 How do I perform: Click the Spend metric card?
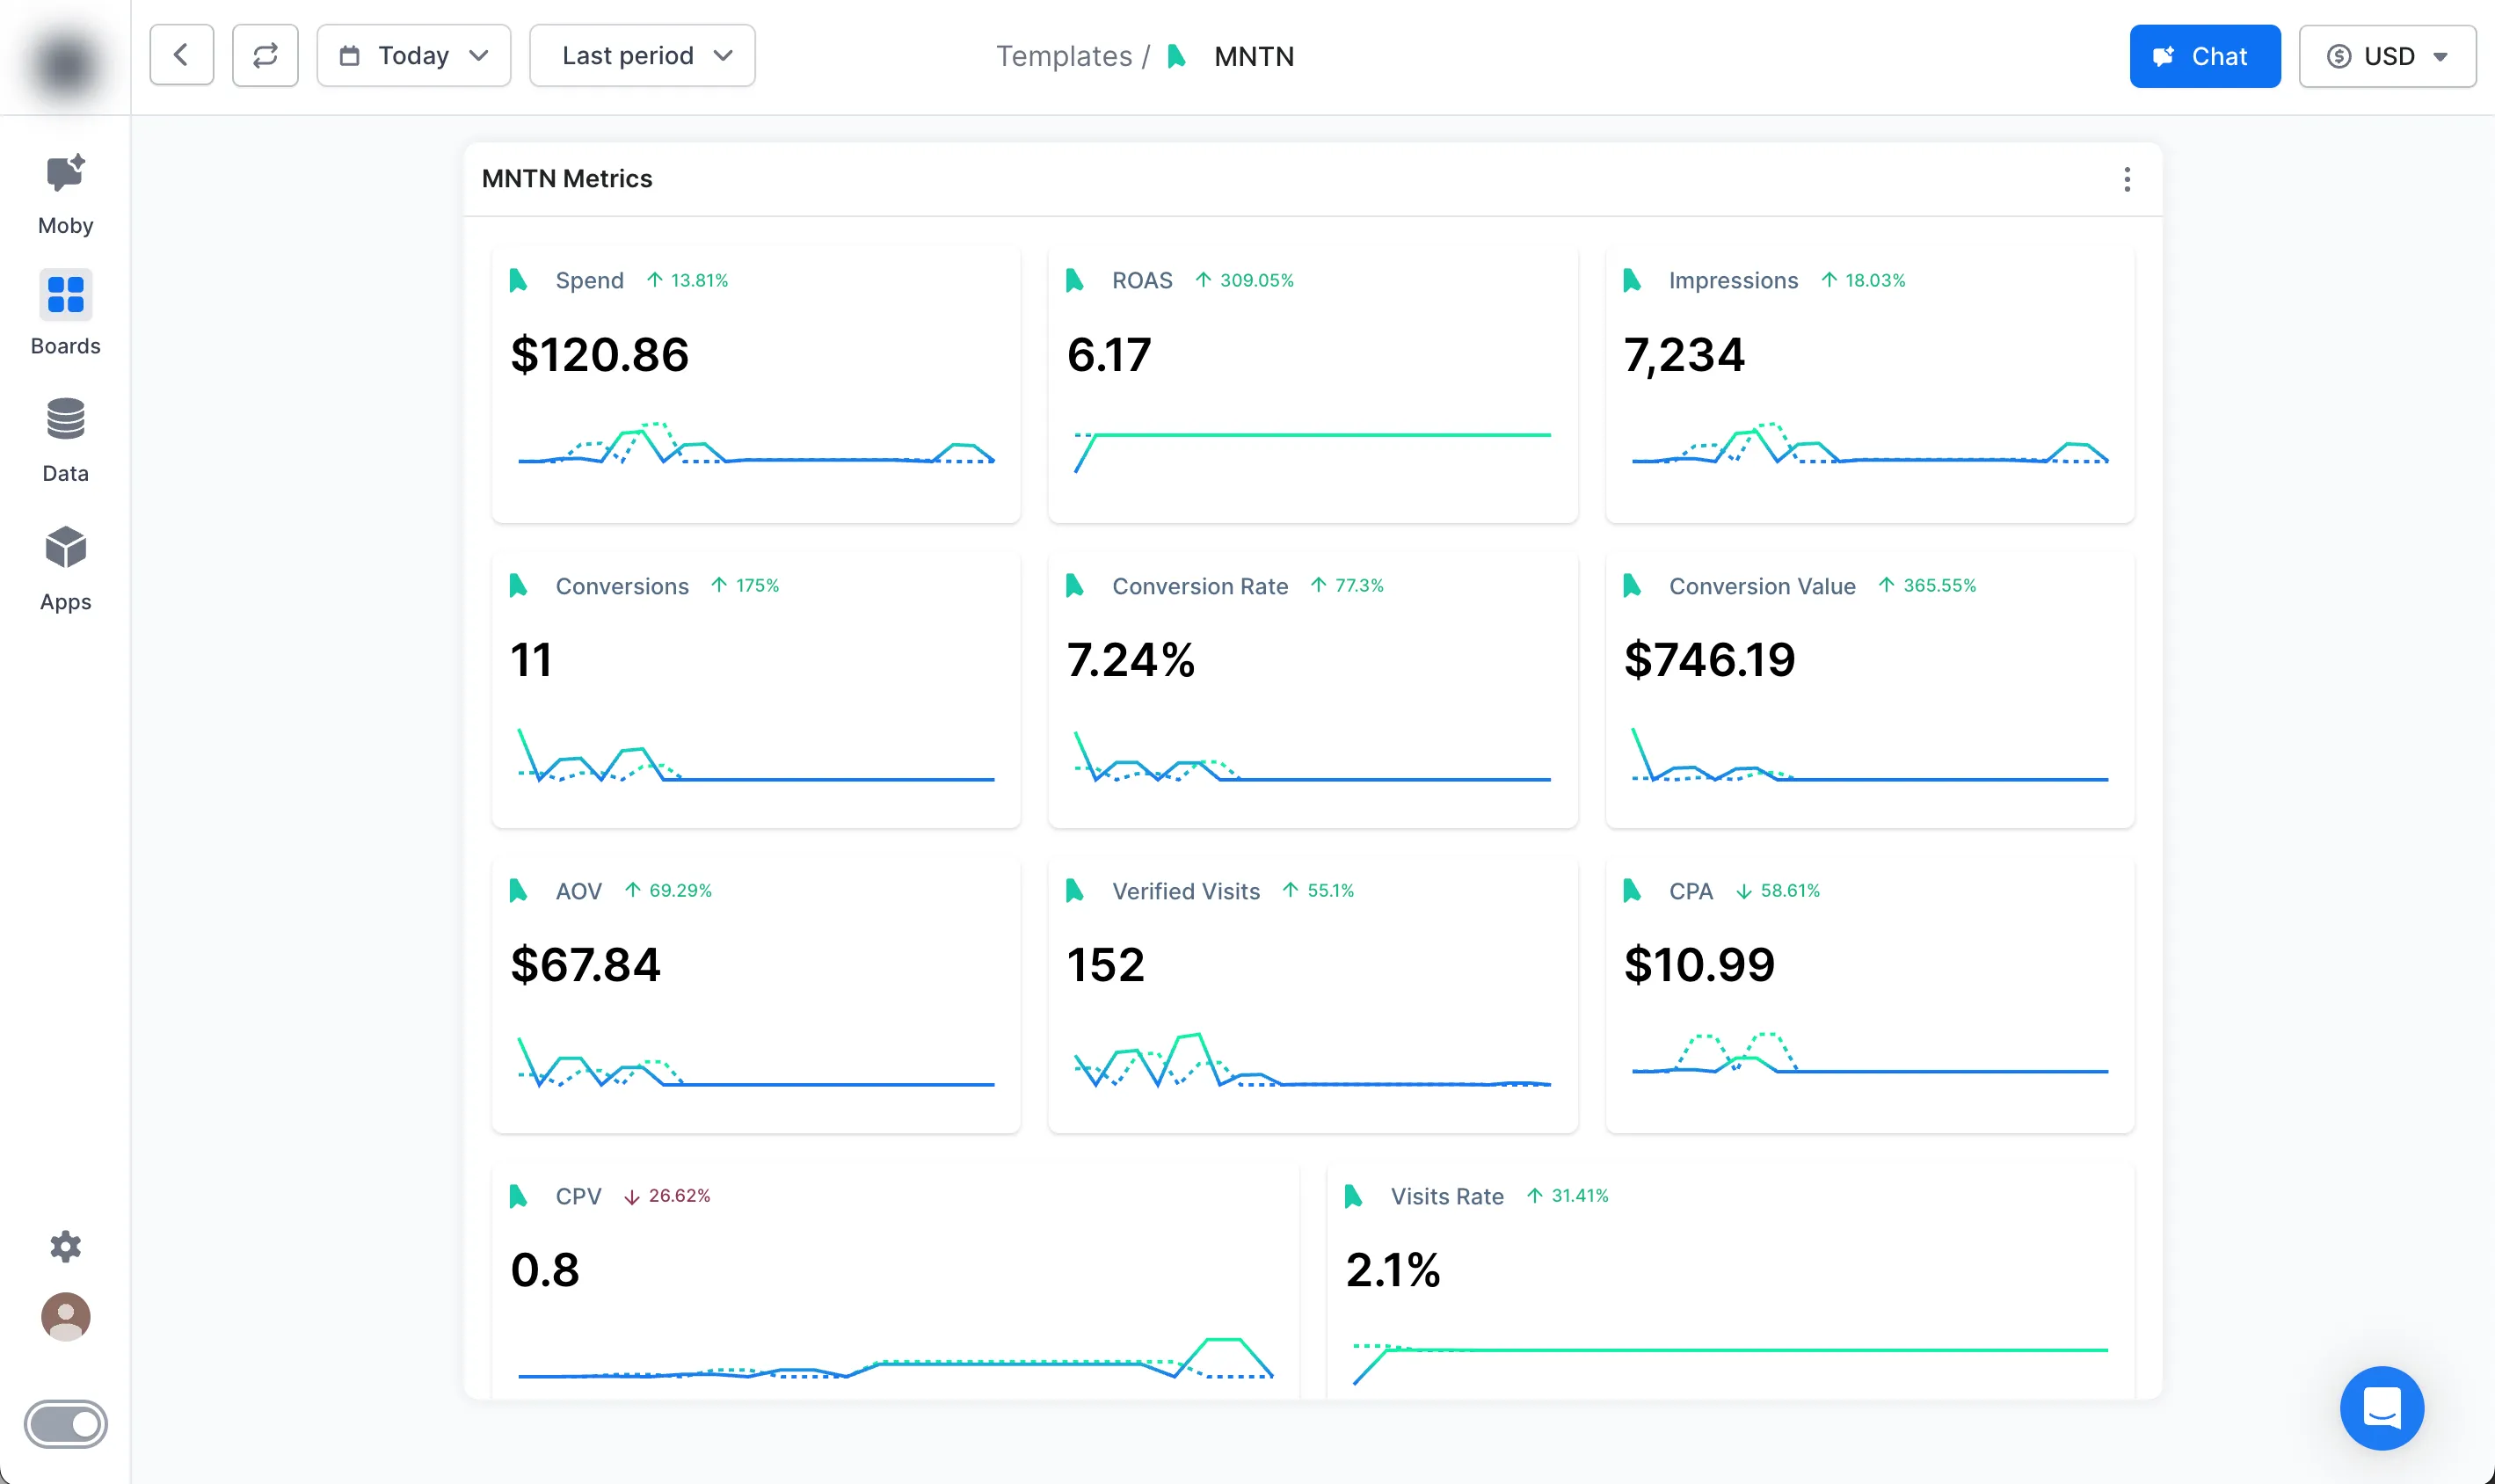point(755,384)
